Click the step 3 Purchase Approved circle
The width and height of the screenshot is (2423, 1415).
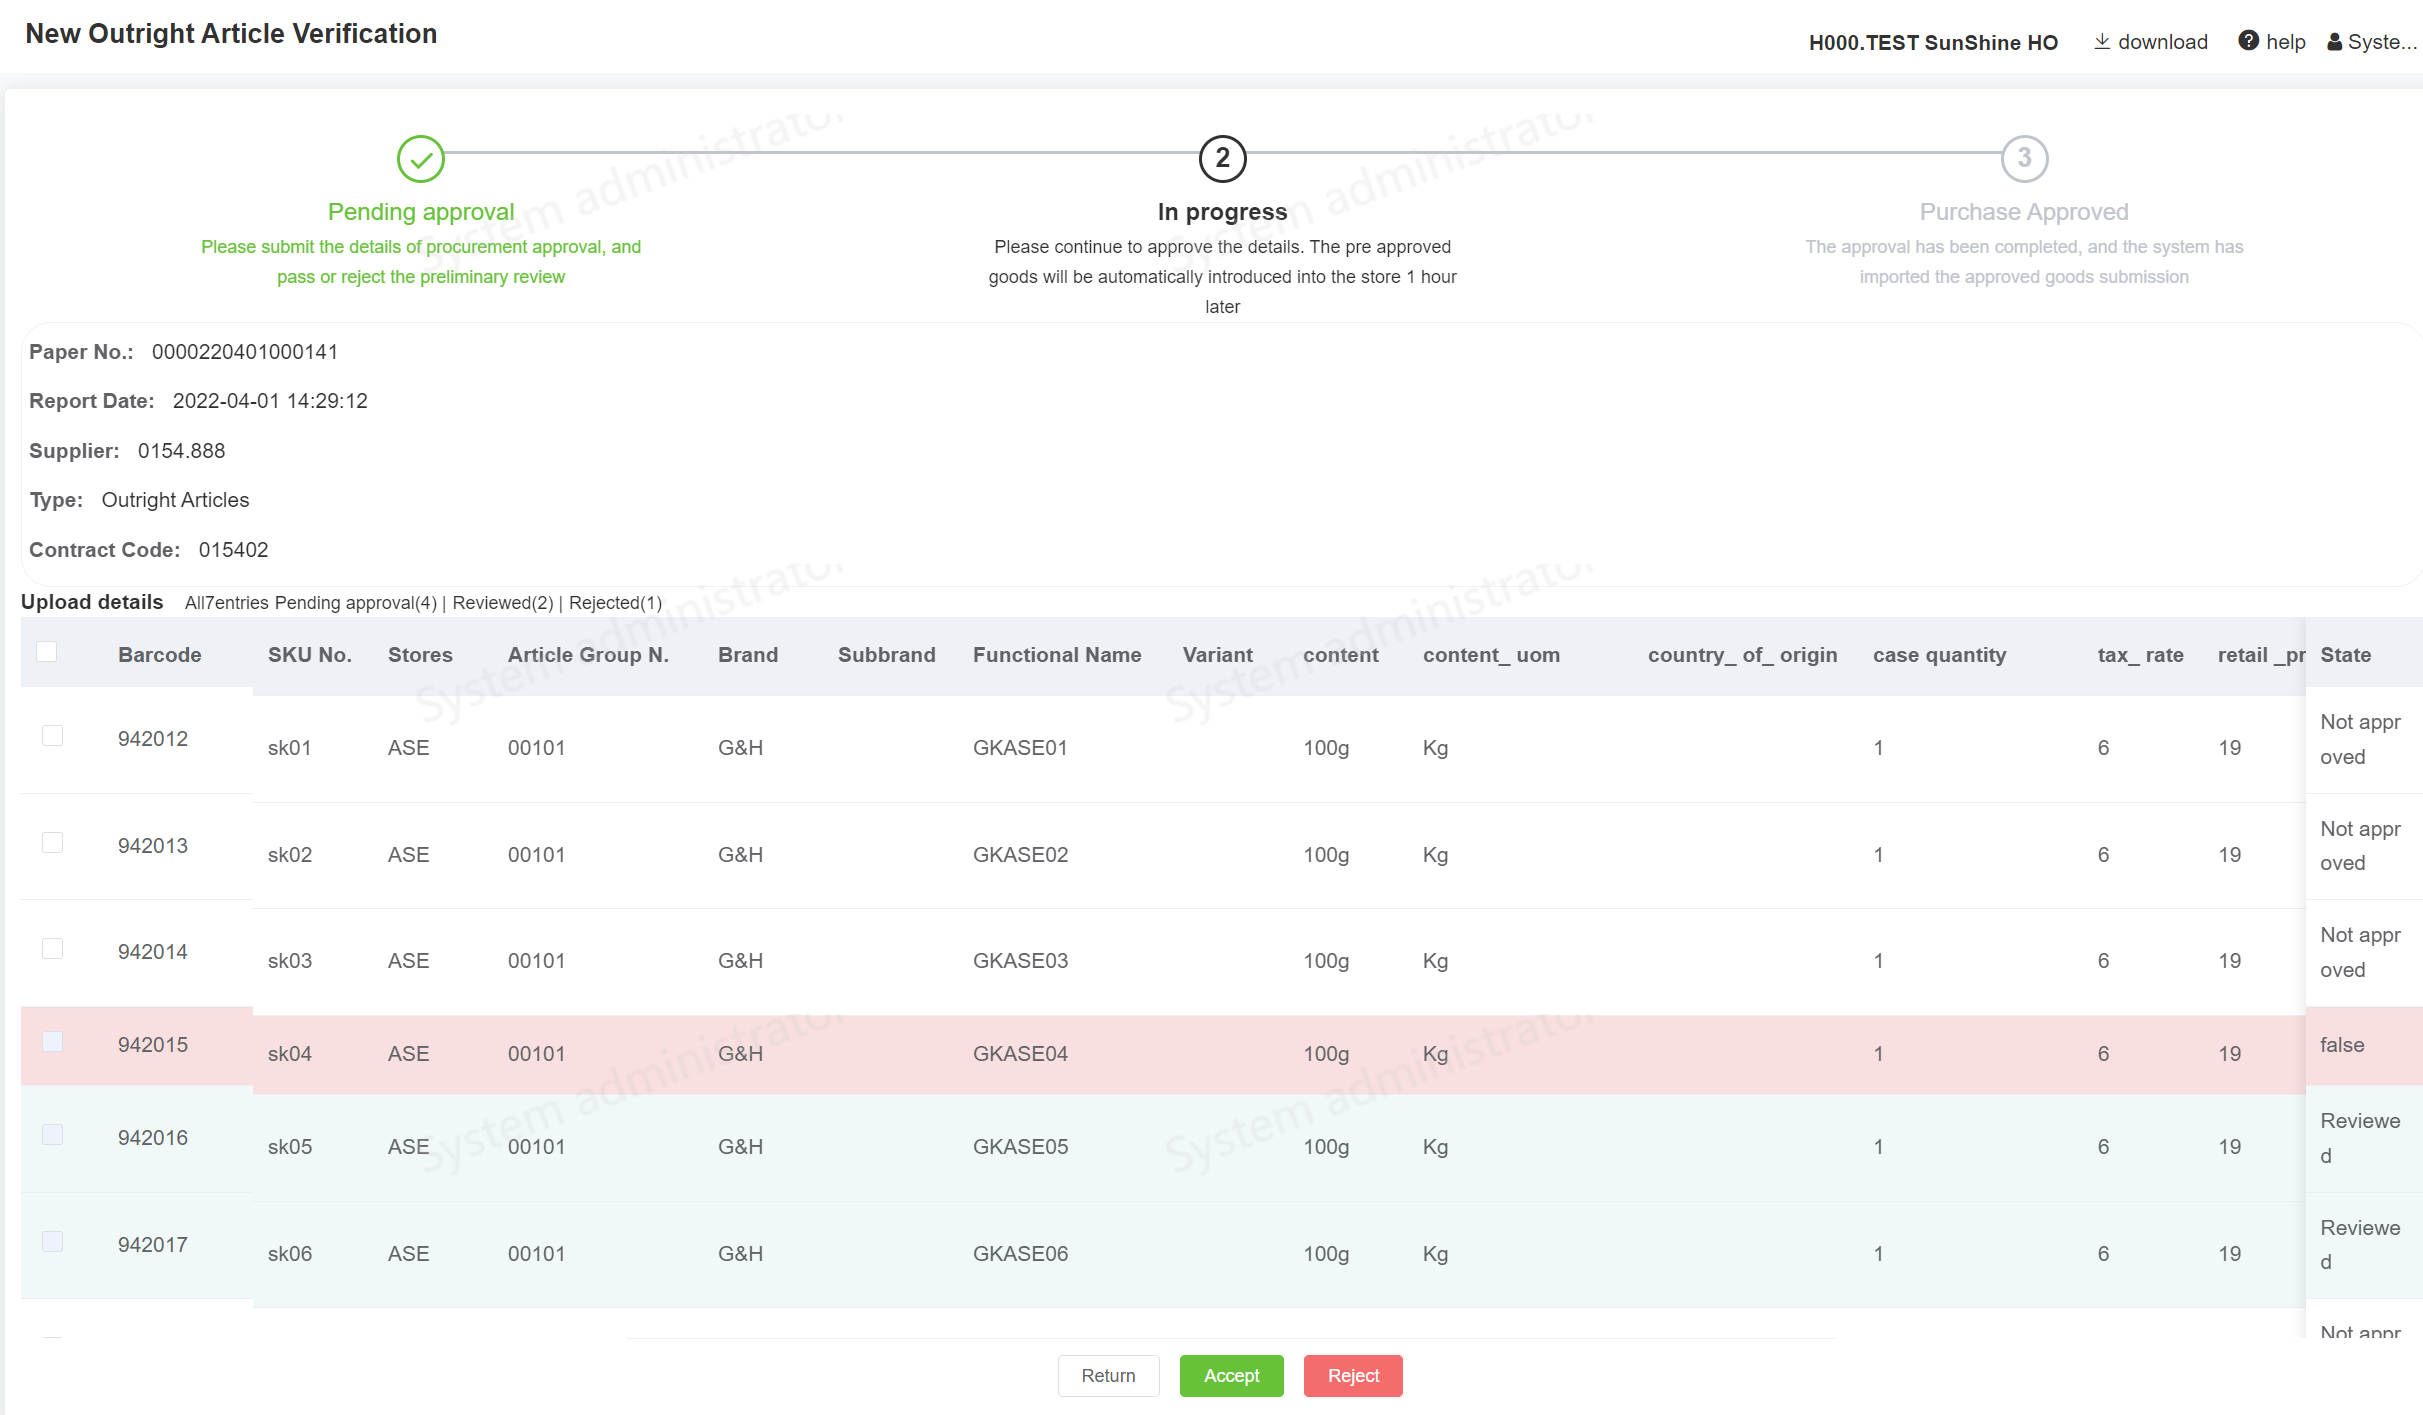pyautogui.click(x=2024, y=159)
